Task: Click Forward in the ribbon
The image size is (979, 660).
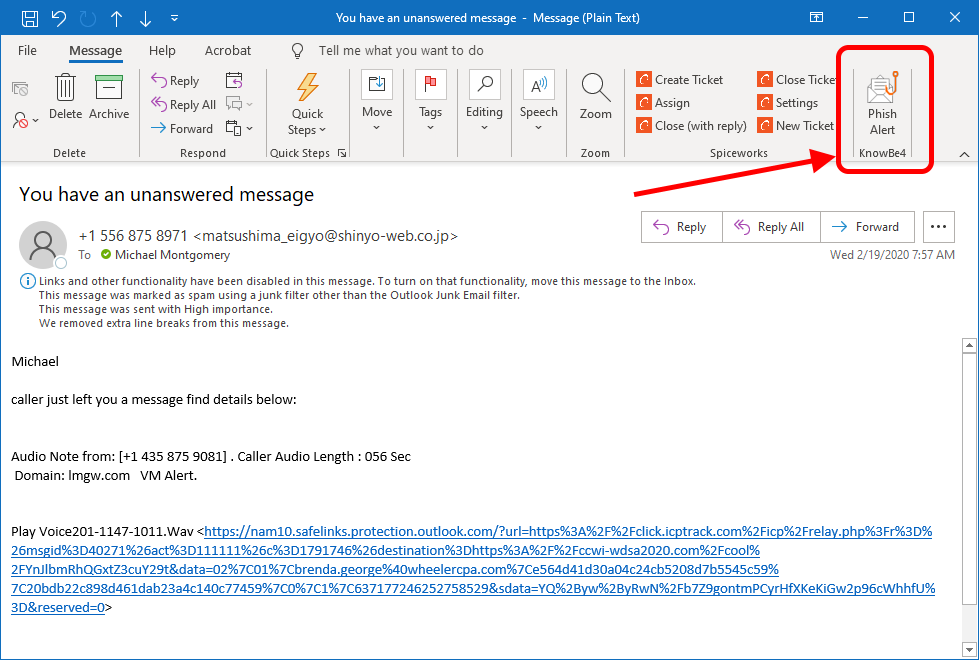Action: click(182, 129)
